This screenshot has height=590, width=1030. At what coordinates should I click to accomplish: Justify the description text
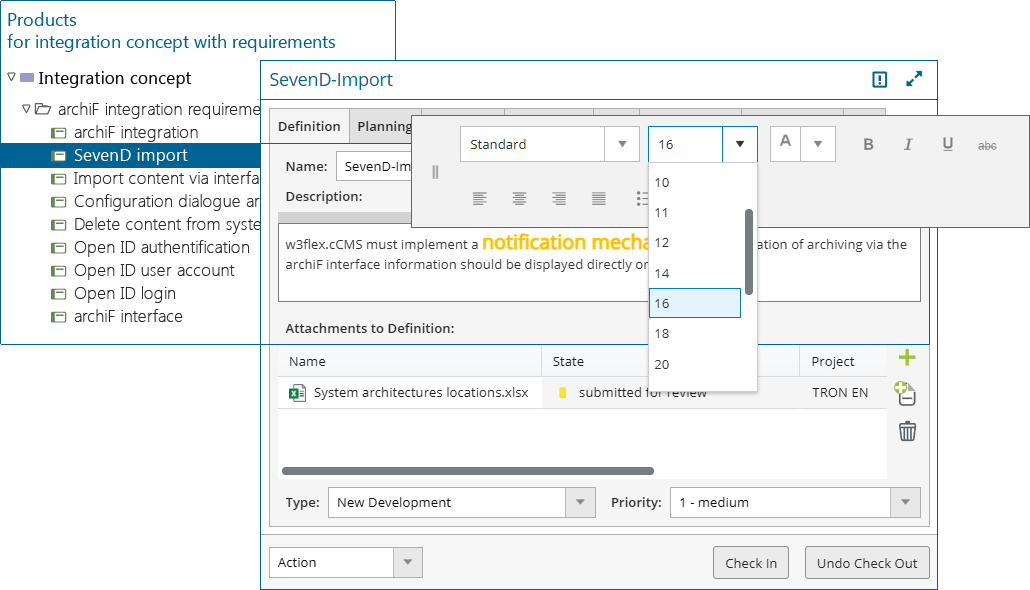click(598, 199)
